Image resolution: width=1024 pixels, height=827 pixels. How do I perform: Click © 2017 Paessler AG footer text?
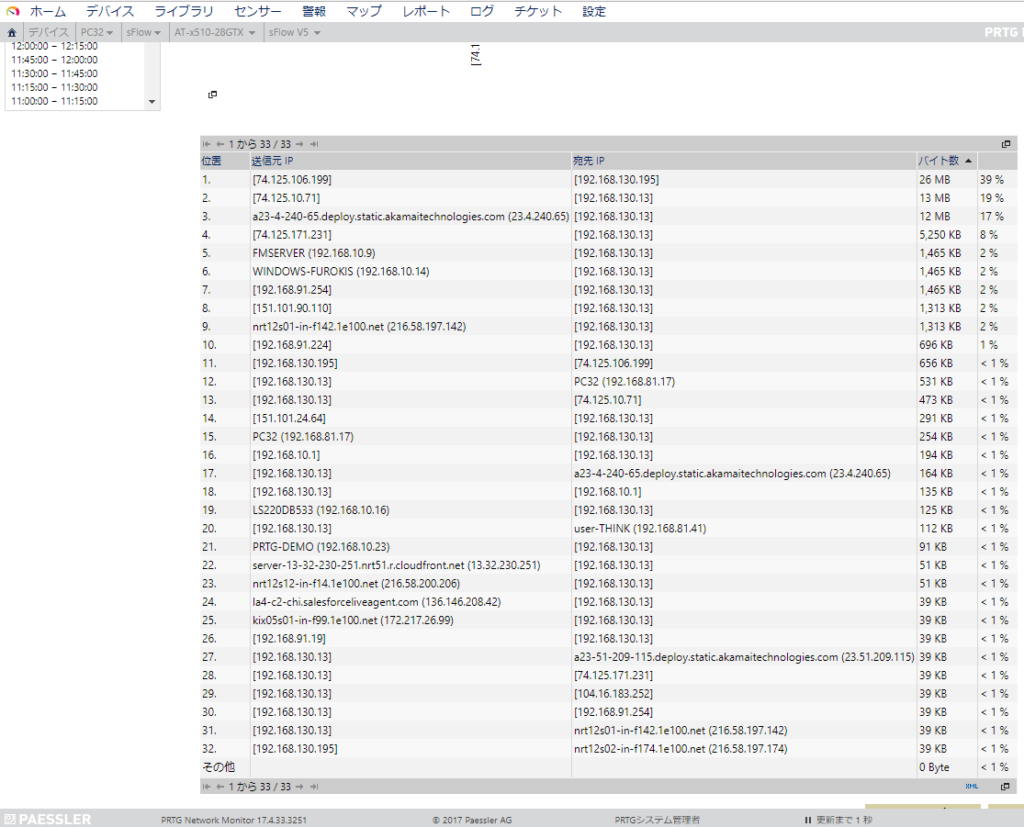472,820
